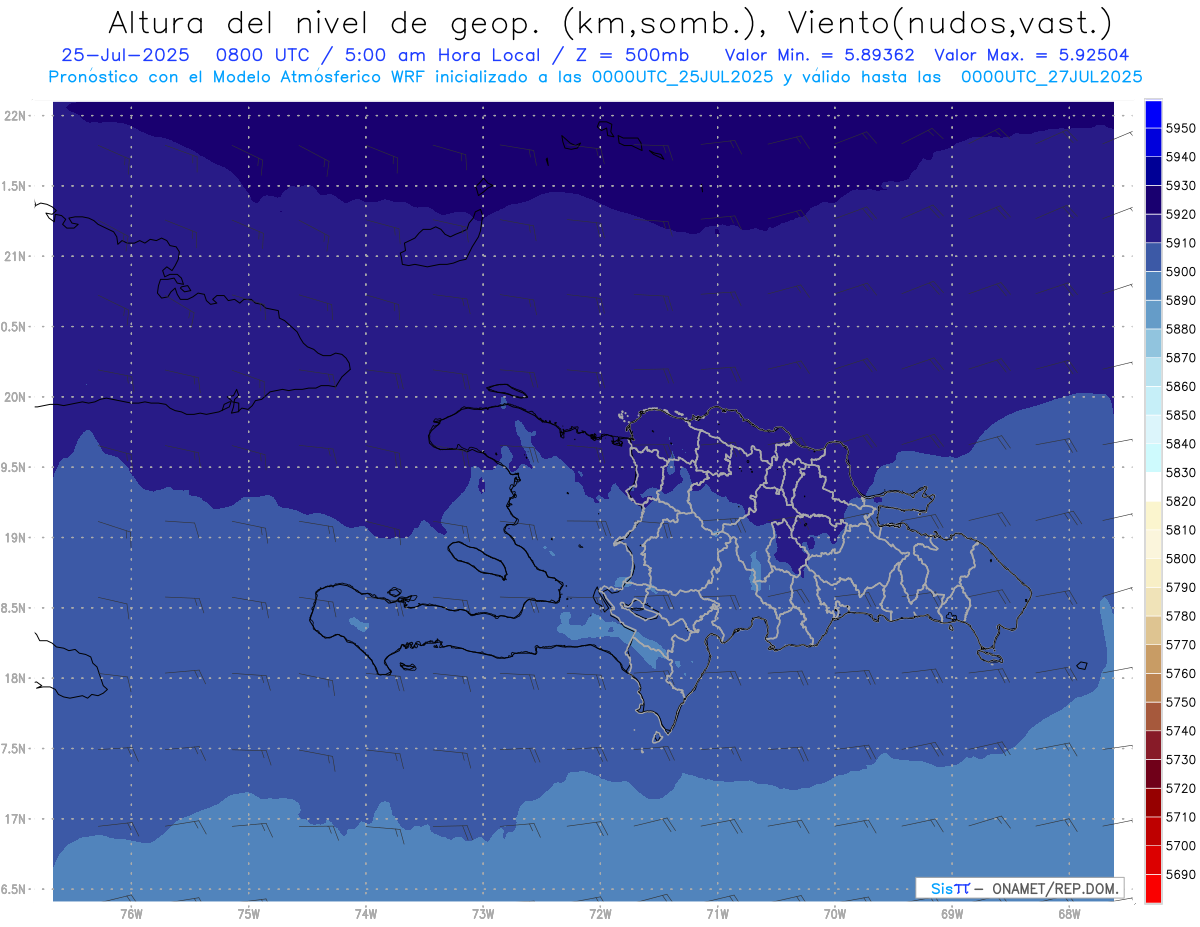Click the 8.5N latitude label
This screenshot has width=1200, height=927.
click(x=15, y=609)
